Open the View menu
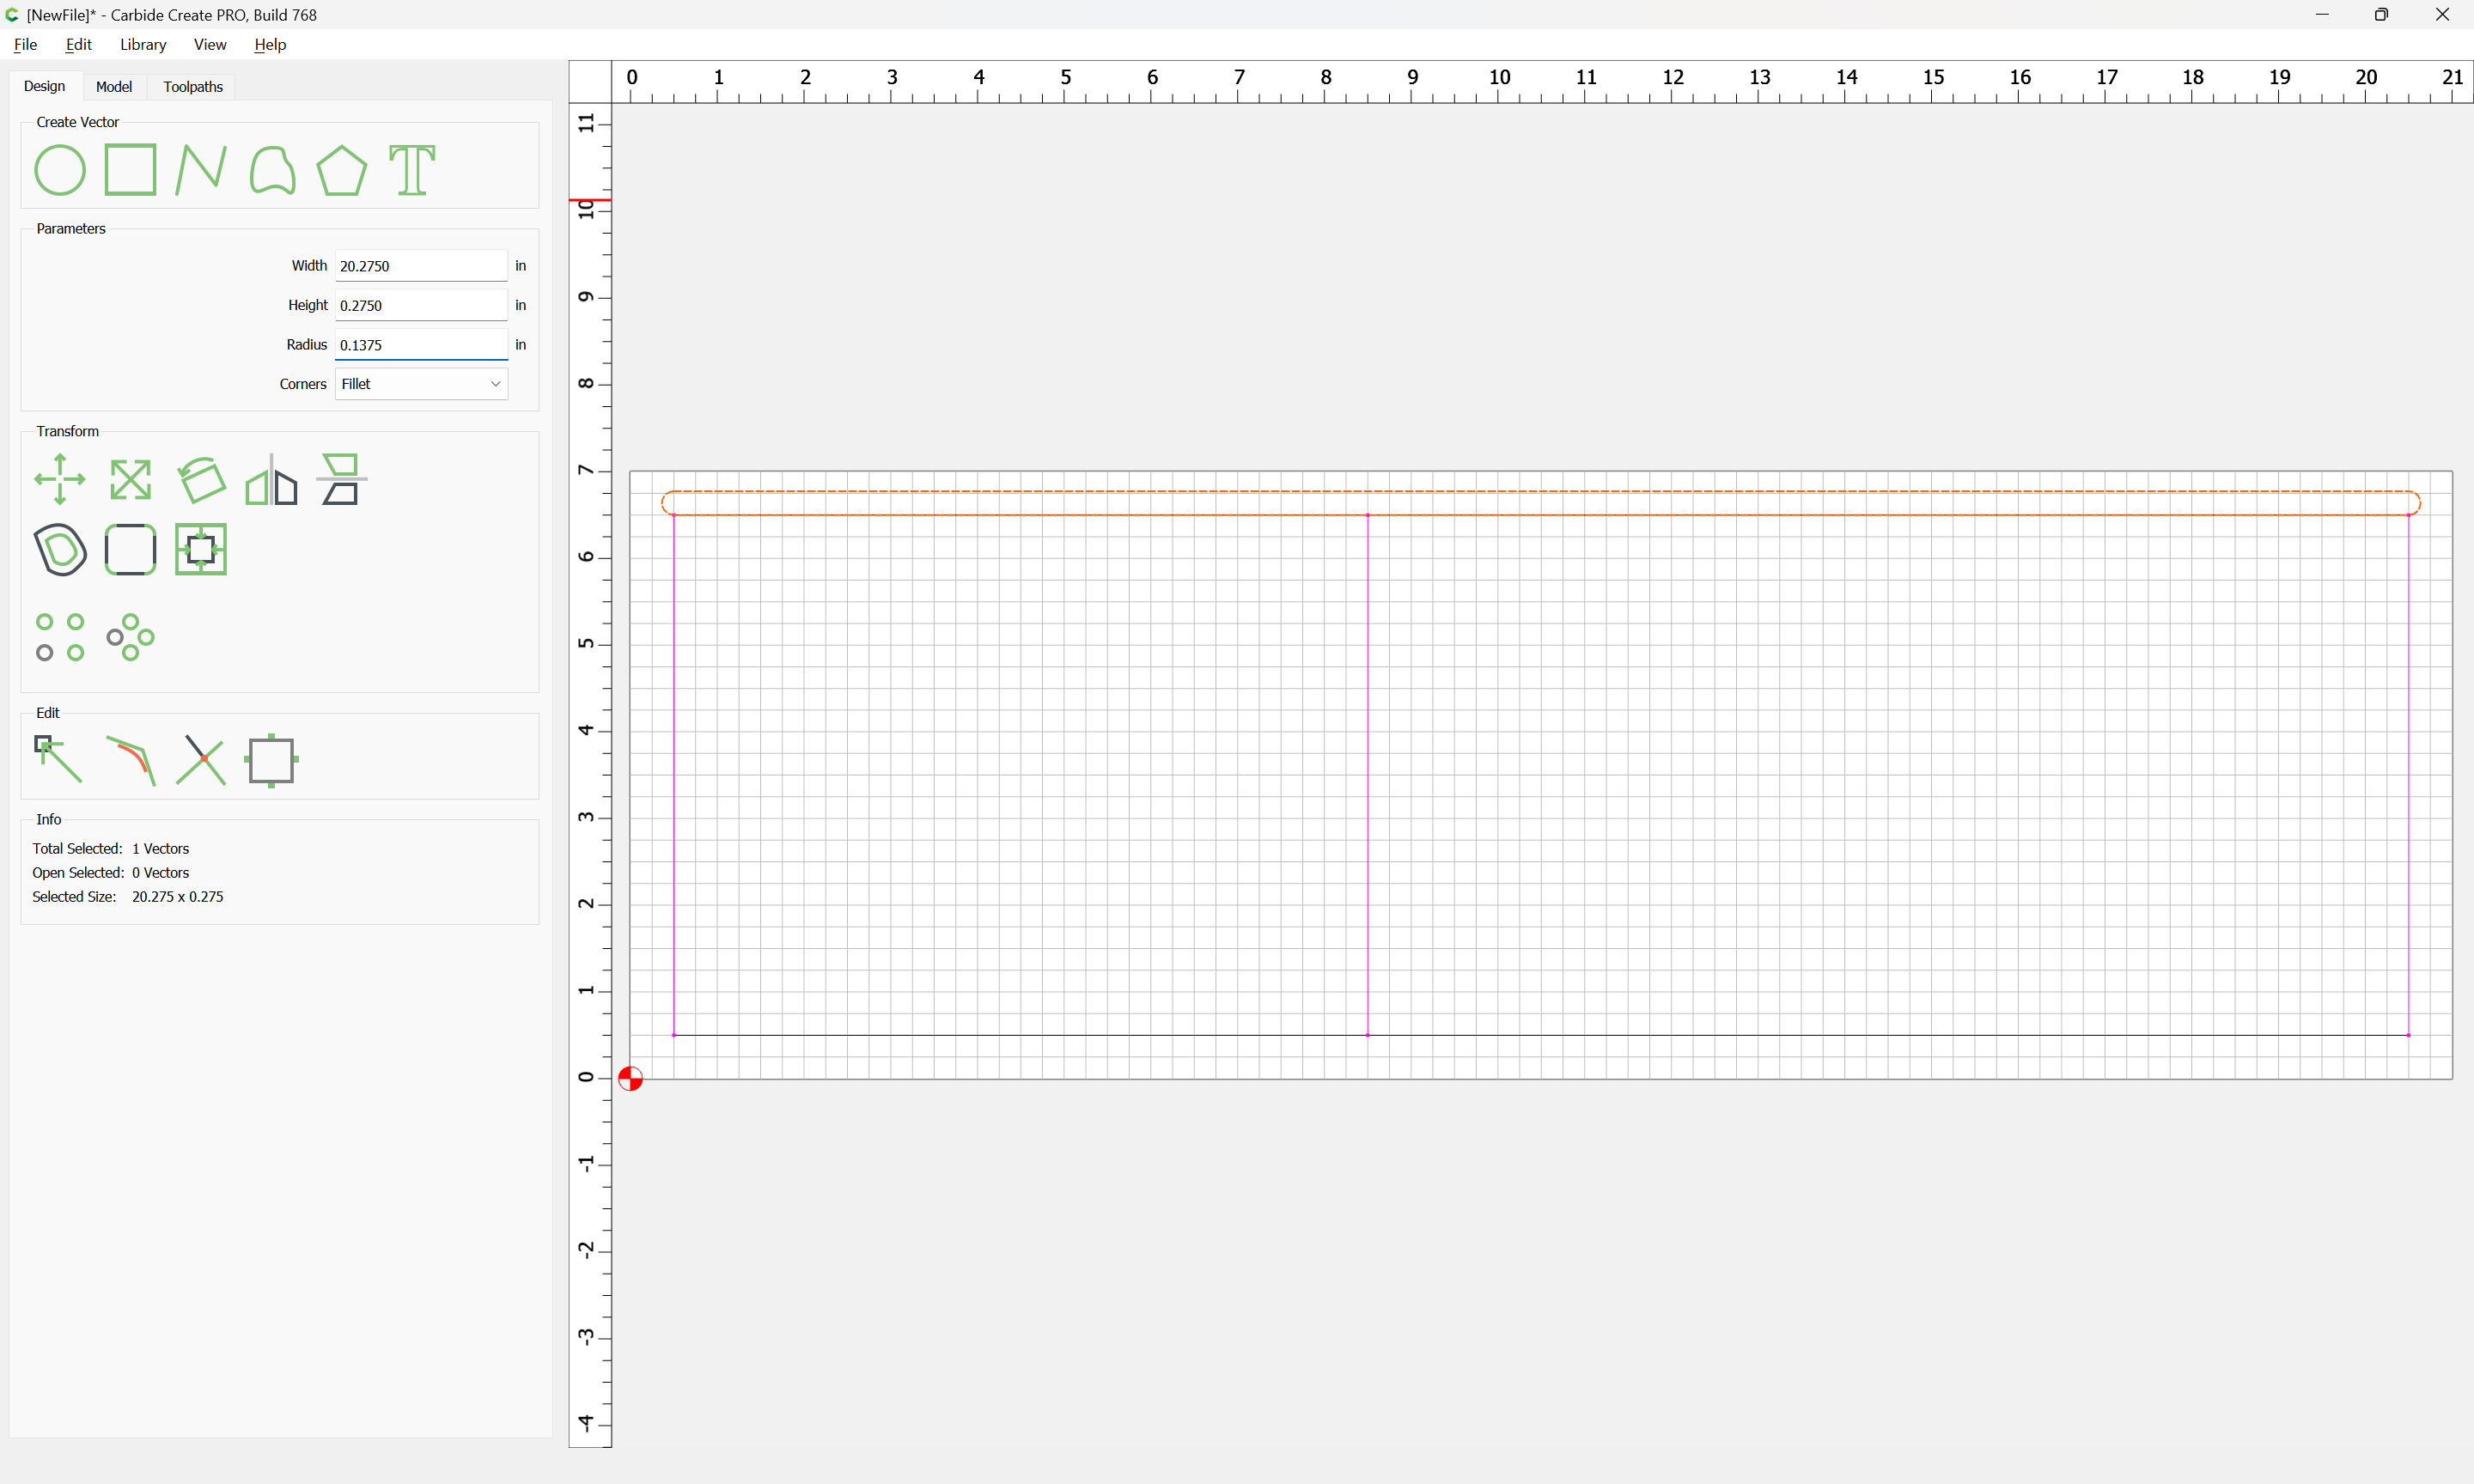Image resolution: width=2474 pixels, height=1484 pixels. click(210, 44)
